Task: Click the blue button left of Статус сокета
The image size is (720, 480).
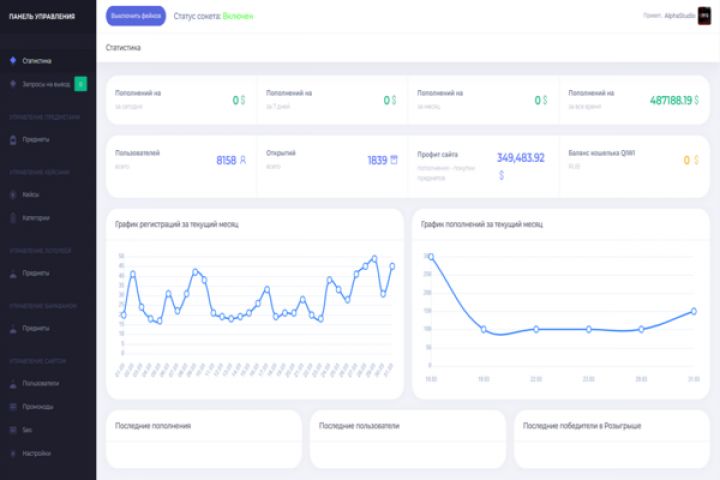Action: 136,16
